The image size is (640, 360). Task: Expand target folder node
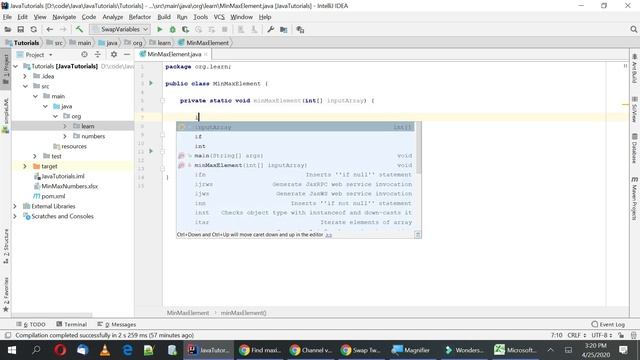25,166
